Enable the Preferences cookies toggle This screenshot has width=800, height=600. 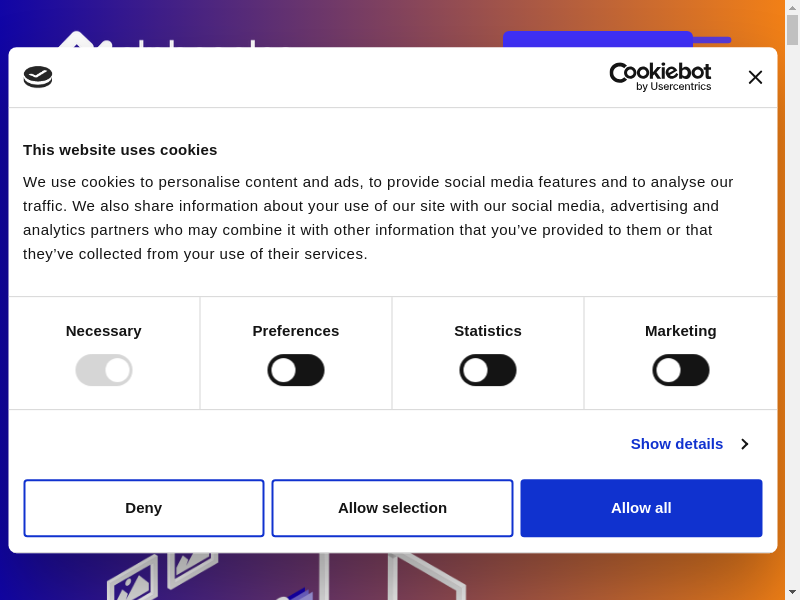pyautogui.click(x=296, y=370)
